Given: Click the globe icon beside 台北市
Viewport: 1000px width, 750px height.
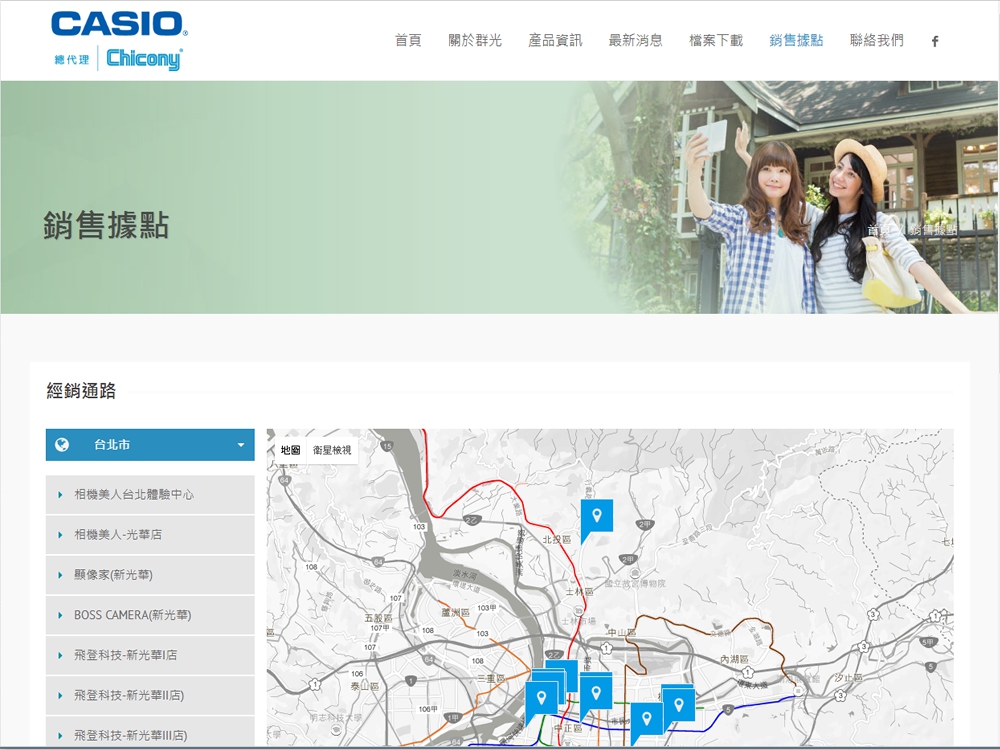Looking at the screenshot, I should 62,445.
